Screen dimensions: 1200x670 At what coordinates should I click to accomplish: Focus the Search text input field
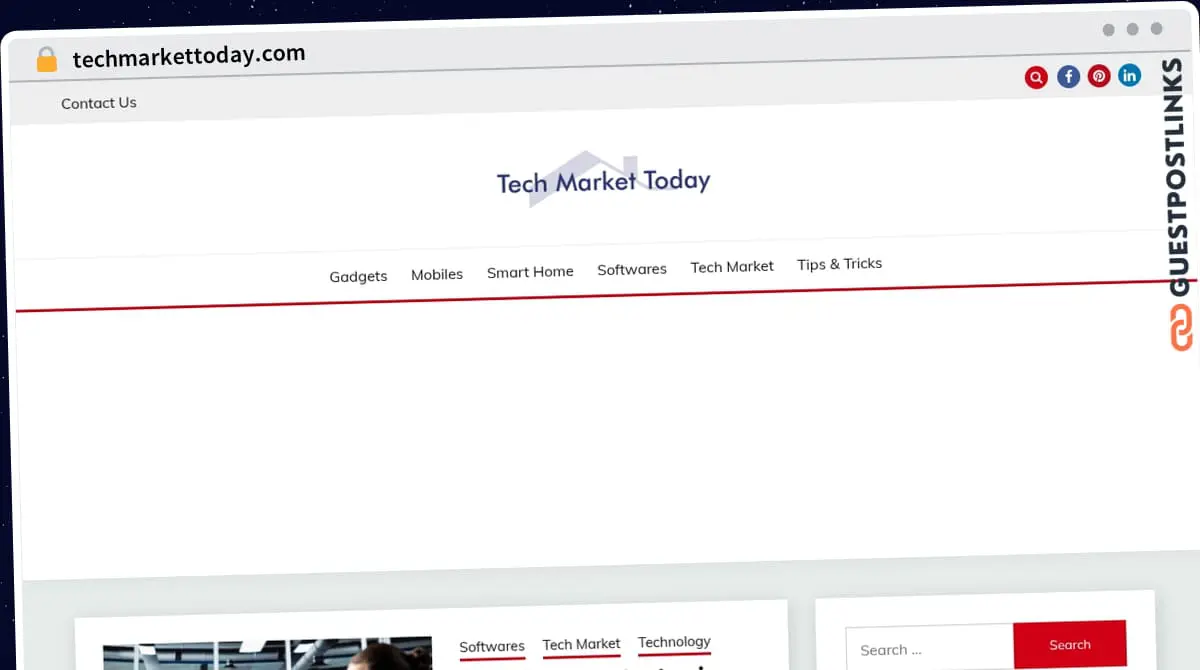pos(929,649)
